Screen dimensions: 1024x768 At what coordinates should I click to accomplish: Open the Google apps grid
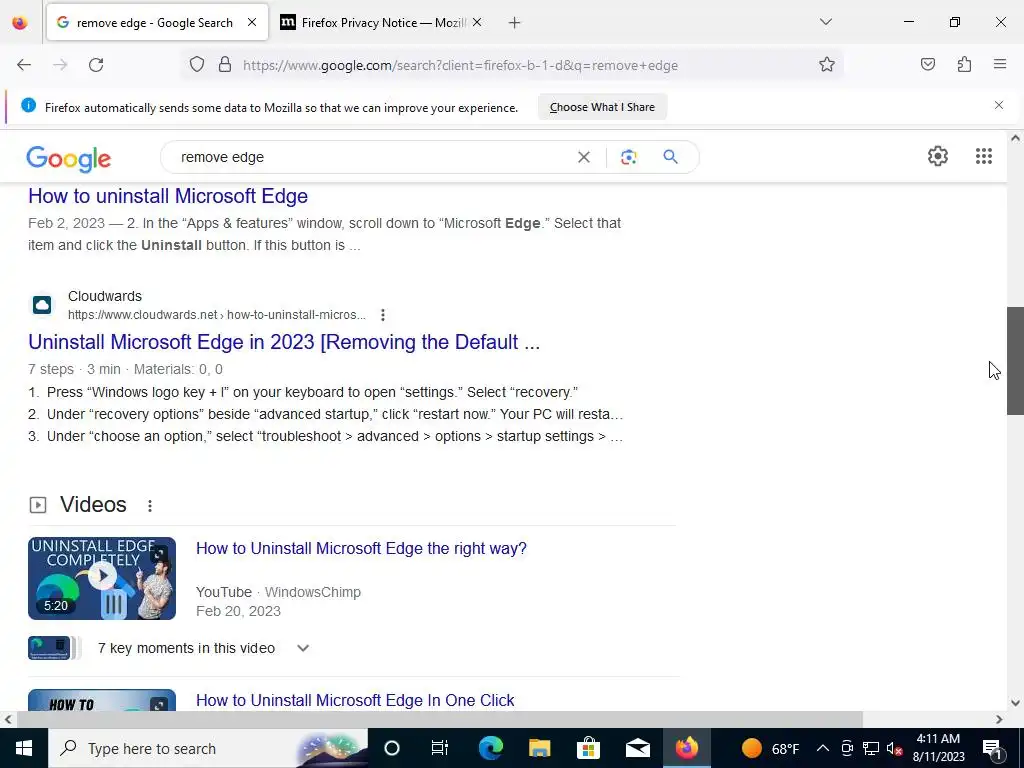(984, 156)
